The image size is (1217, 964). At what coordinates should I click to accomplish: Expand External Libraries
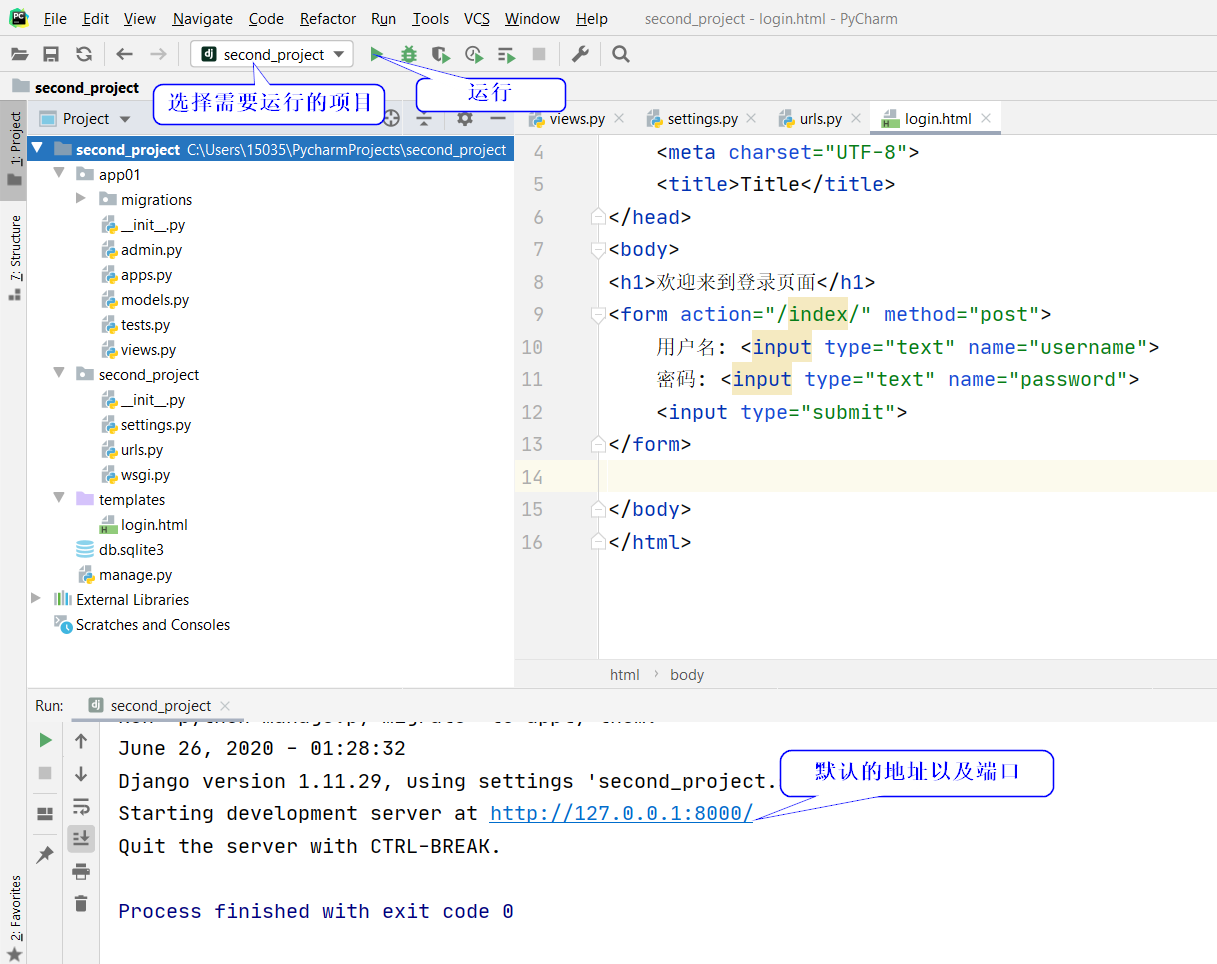pyautogui.click(x=37, y=599)
